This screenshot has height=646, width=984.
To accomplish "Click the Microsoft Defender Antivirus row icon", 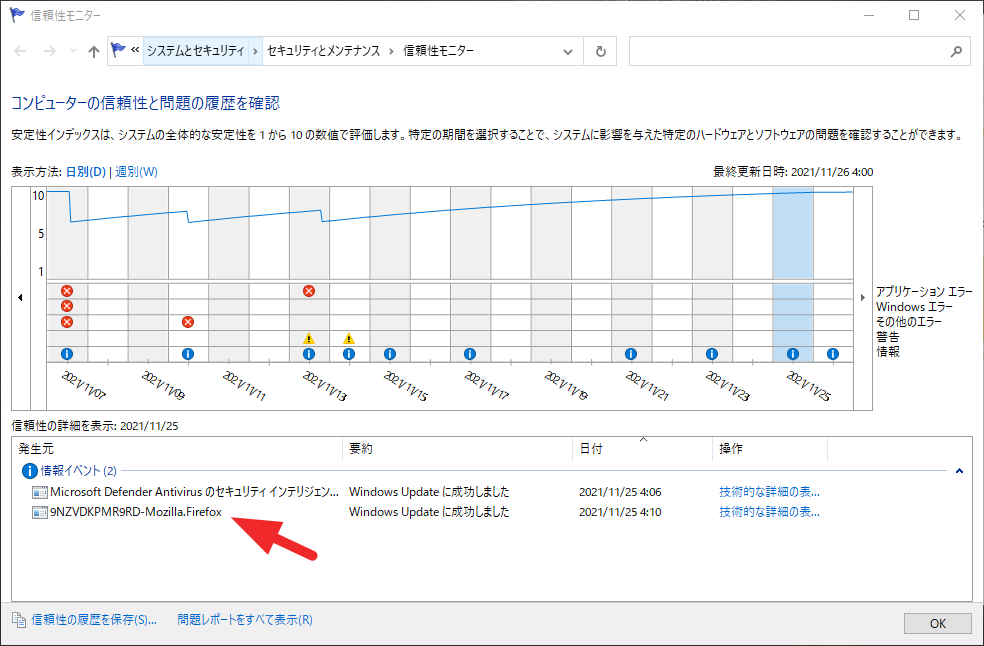I will coord(40,492).
